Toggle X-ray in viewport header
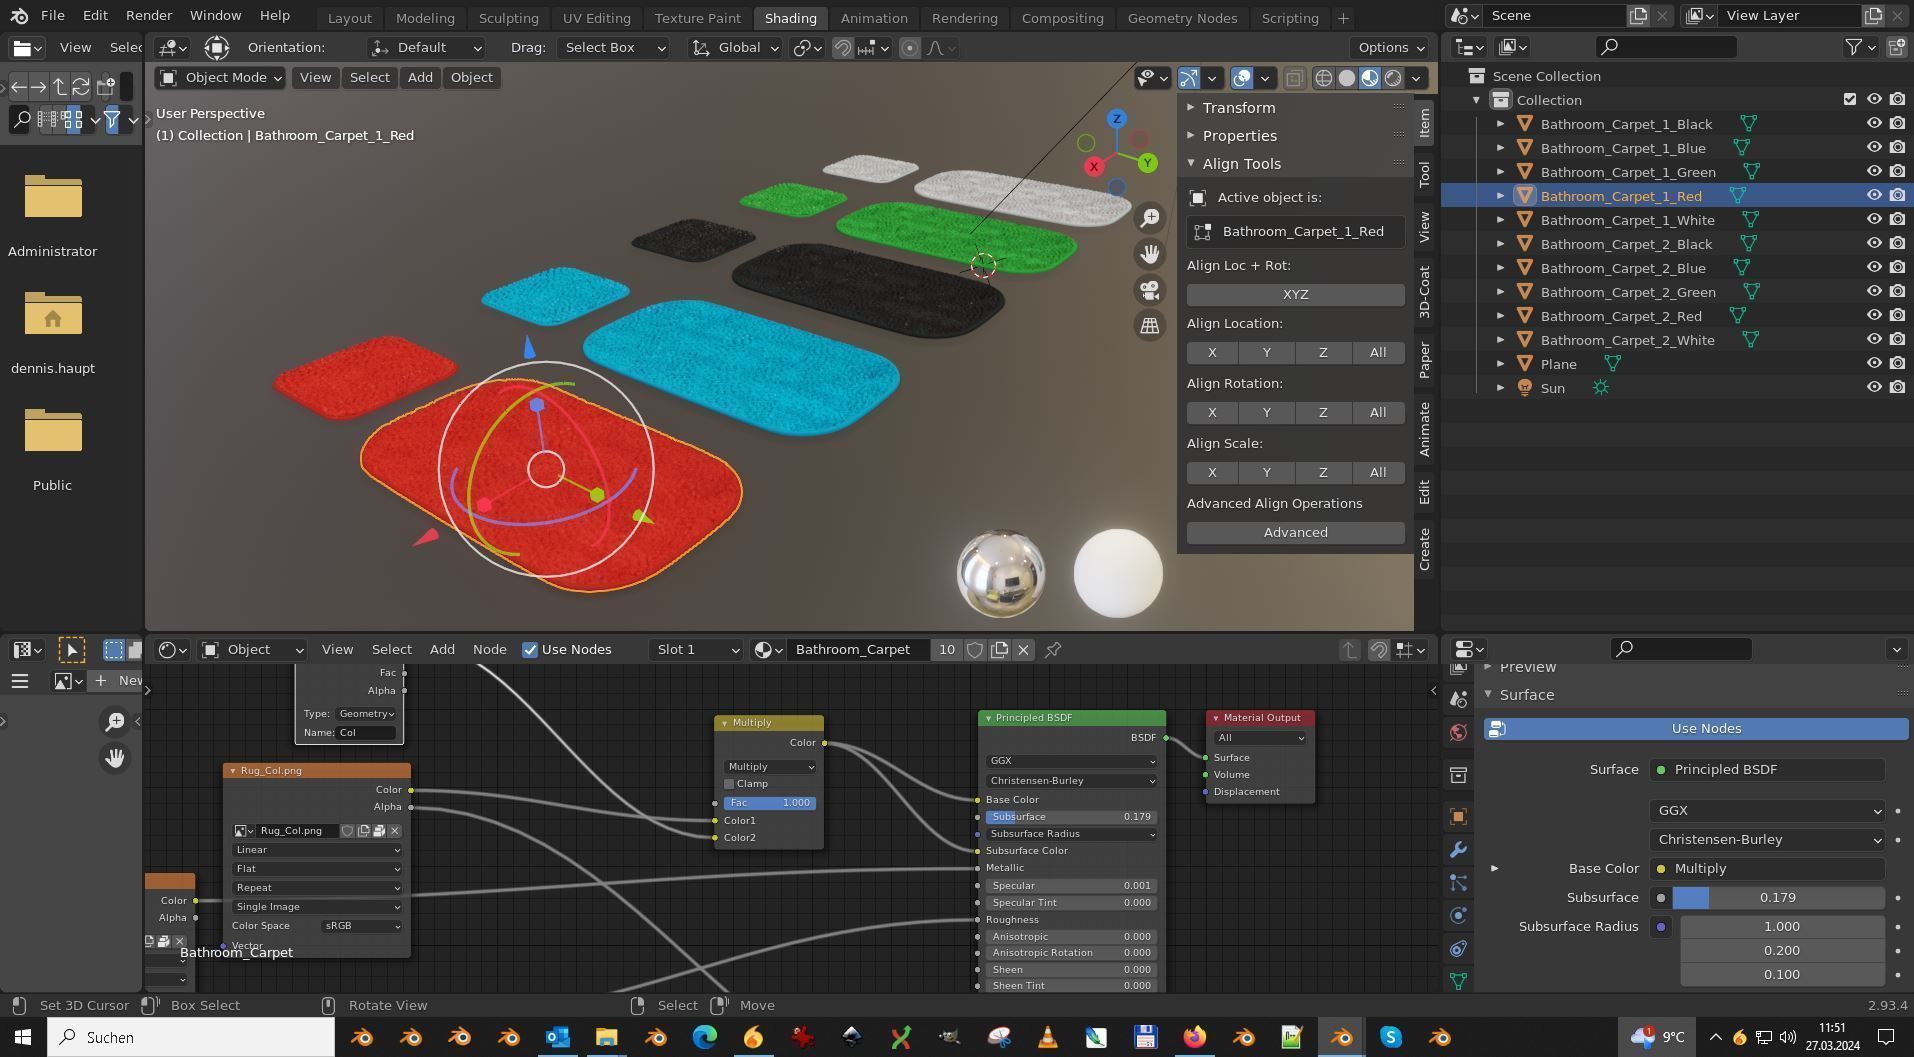Image resolution: width=1914 pixels, height=1057 pixels. pos(1294,78)
